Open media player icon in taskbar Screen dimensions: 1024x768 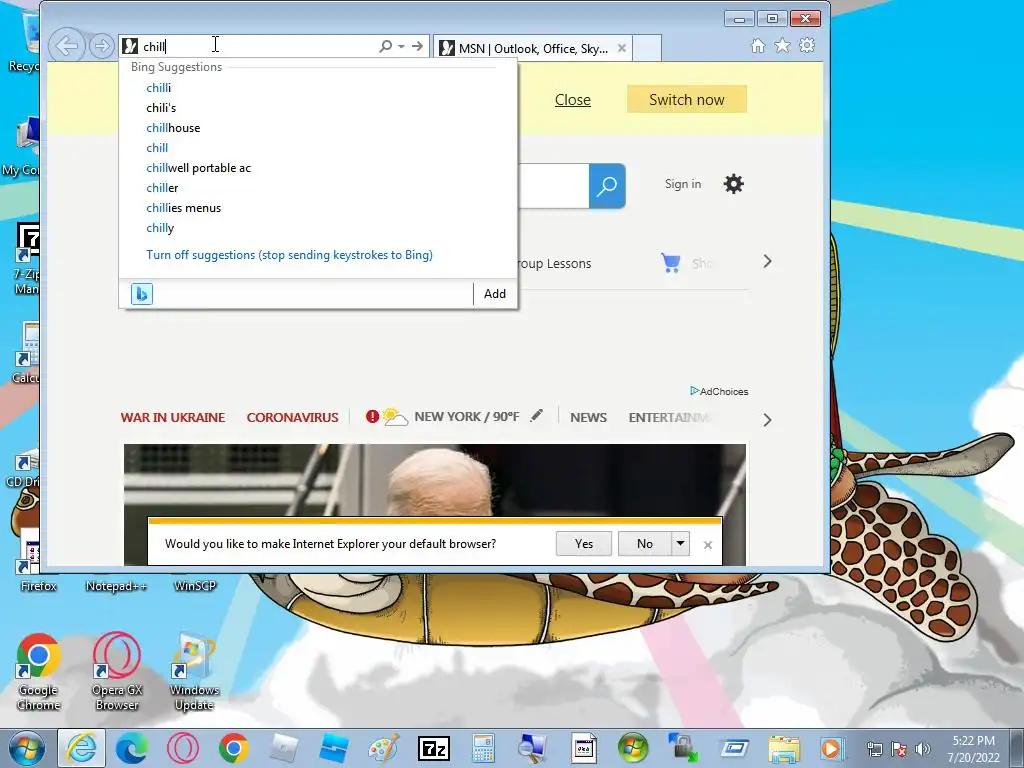831,748
